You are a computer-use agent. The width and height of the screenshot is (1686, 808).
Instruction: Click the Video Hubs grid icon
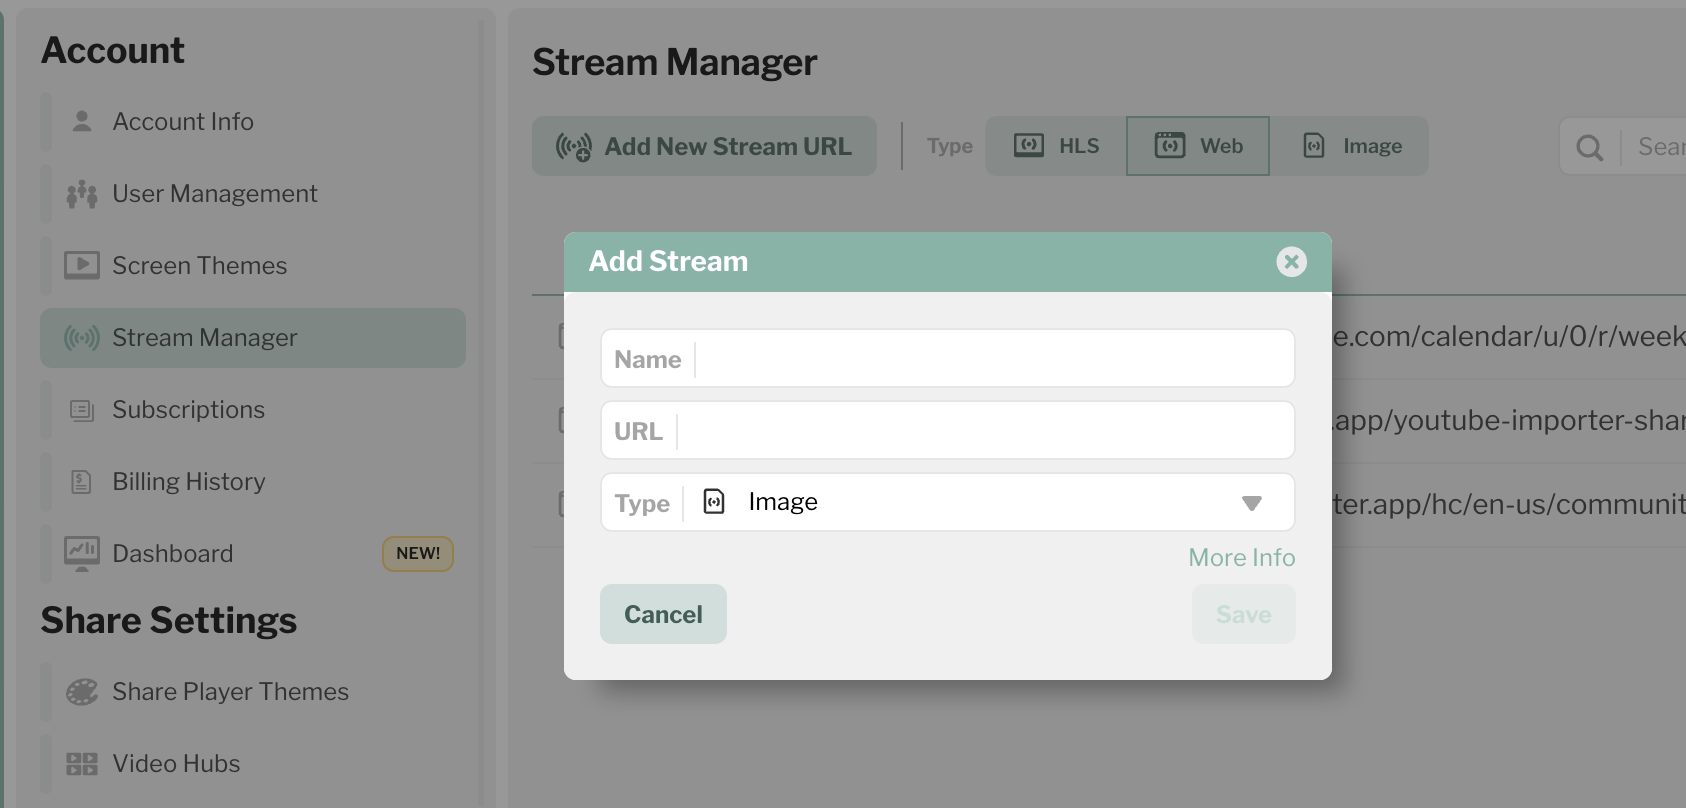82,764
